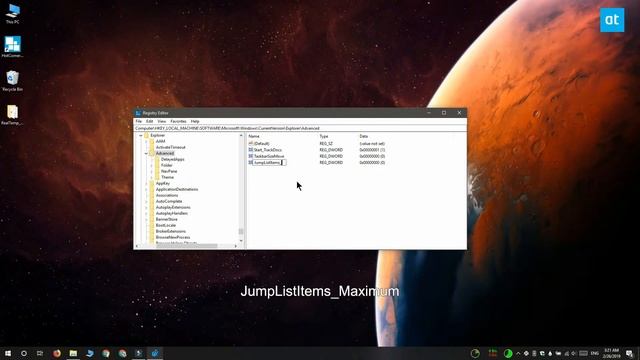Select the TaskbarSizeMove value
The height and width of the screenshot is (360, 640).
pyautogui.click(x=269, y=156)
